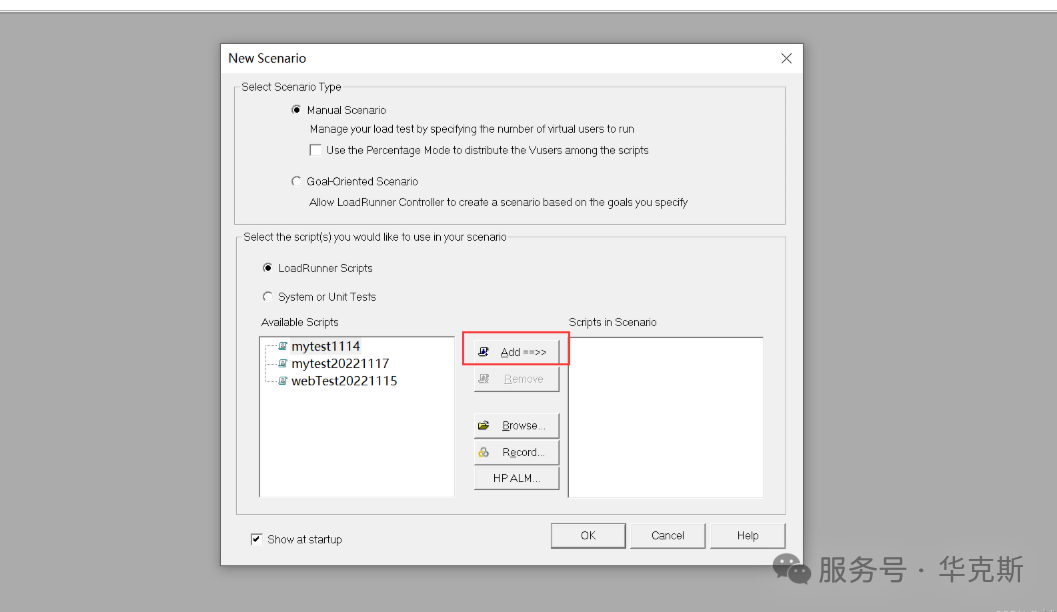The height and width of the screenshot is (612, 1057).
Task: Open the HP ALM... connection
Action: coord(516,478)
